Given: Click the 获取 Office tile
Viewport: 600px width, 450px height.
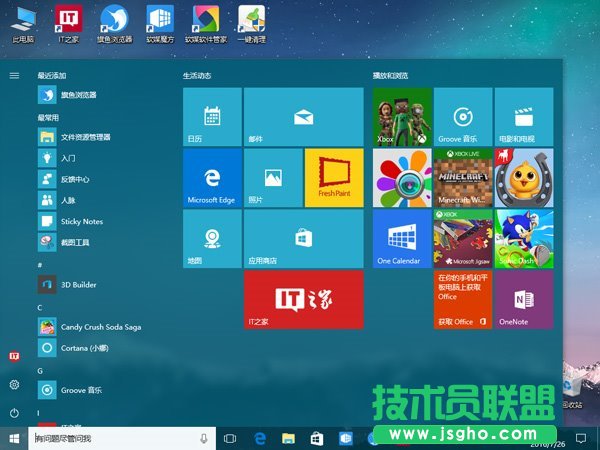Looking at the screenshot, I should [x=463, y=299].
